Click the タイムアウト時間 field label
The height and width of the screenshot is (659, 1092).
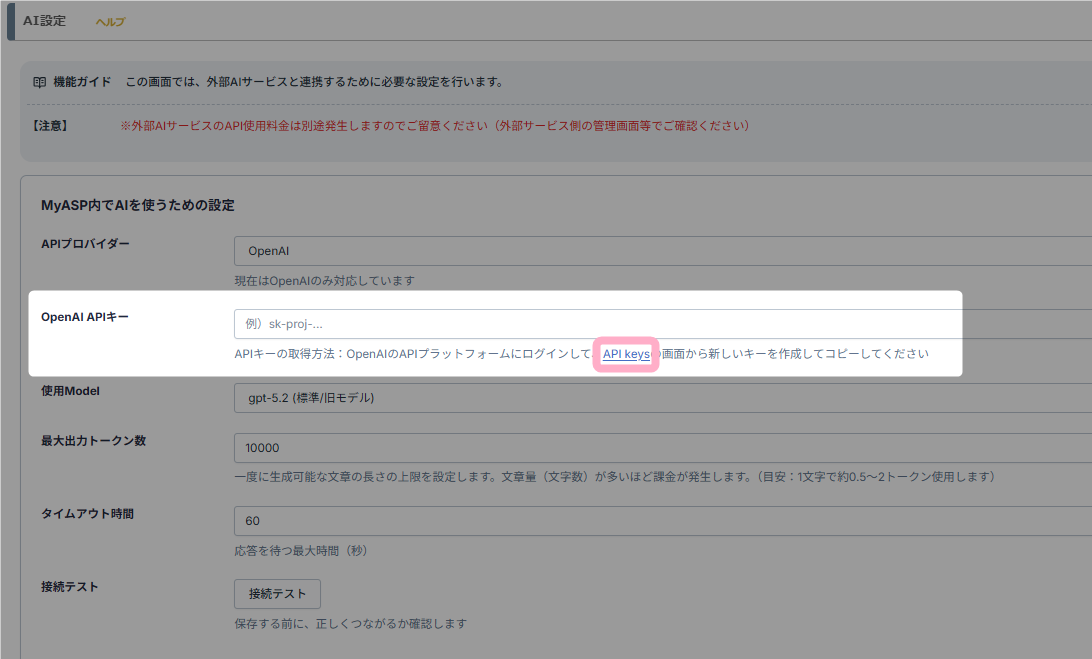point(87,514)
